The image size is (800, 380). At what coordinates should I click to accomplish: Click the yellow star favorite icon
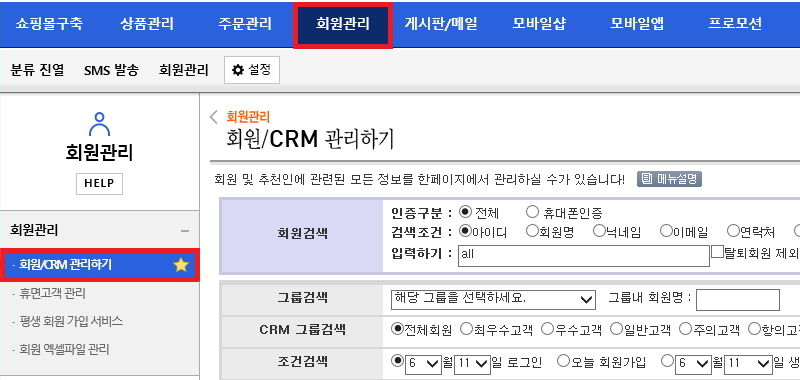click(x=181, y=265)
